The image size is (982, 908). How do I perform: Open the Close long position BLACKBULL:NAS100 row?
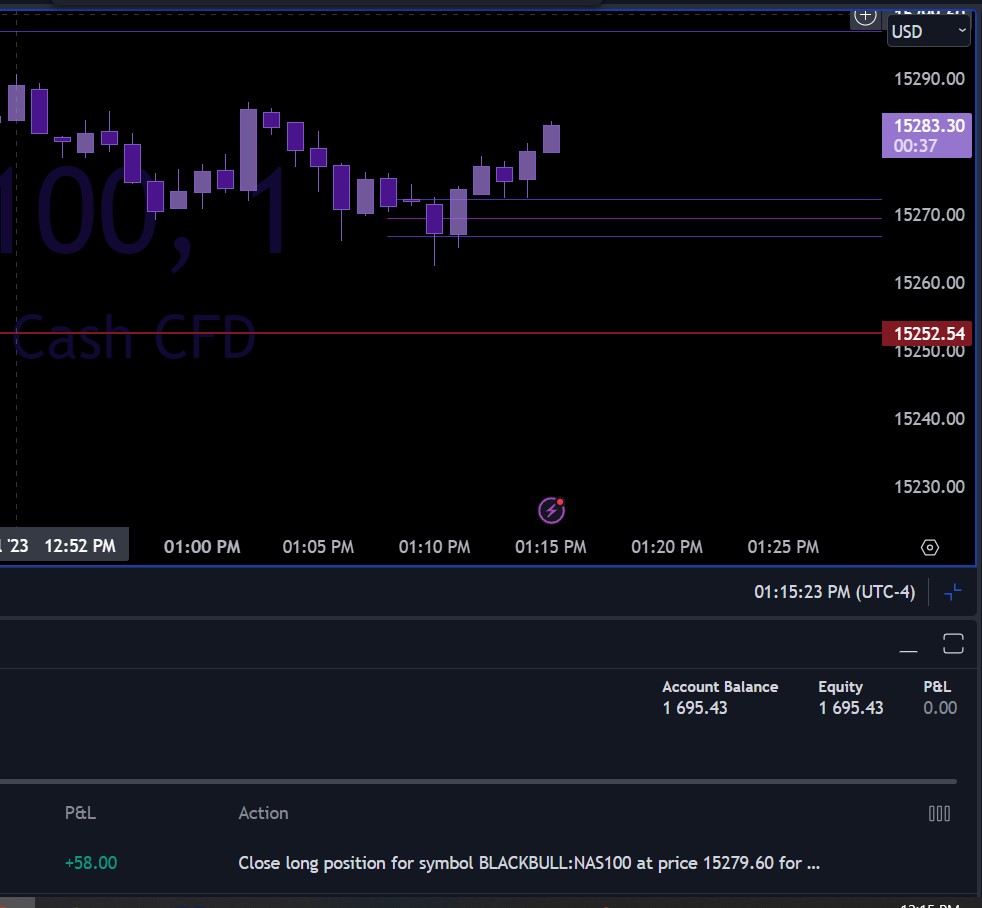[529, 863]
